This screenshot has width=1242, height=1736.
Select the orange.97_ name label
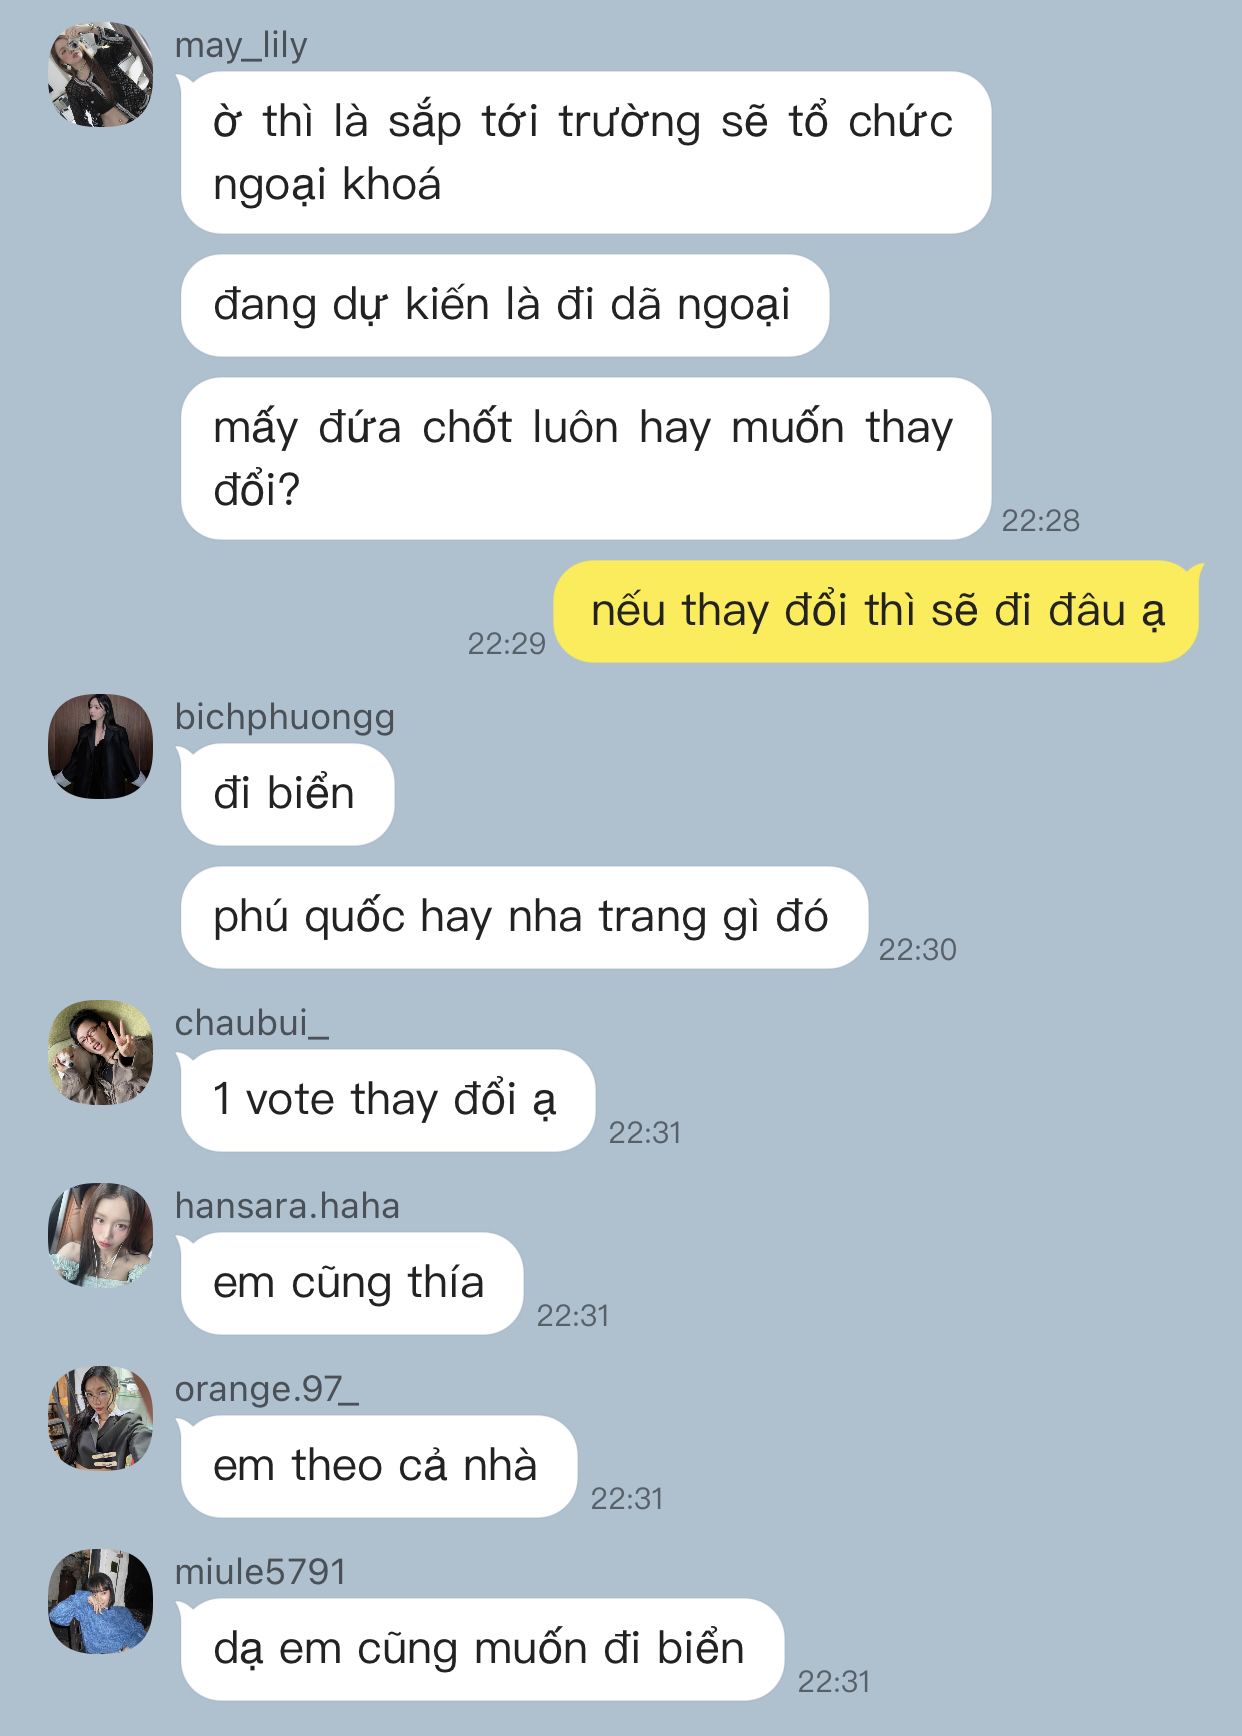267,1390
